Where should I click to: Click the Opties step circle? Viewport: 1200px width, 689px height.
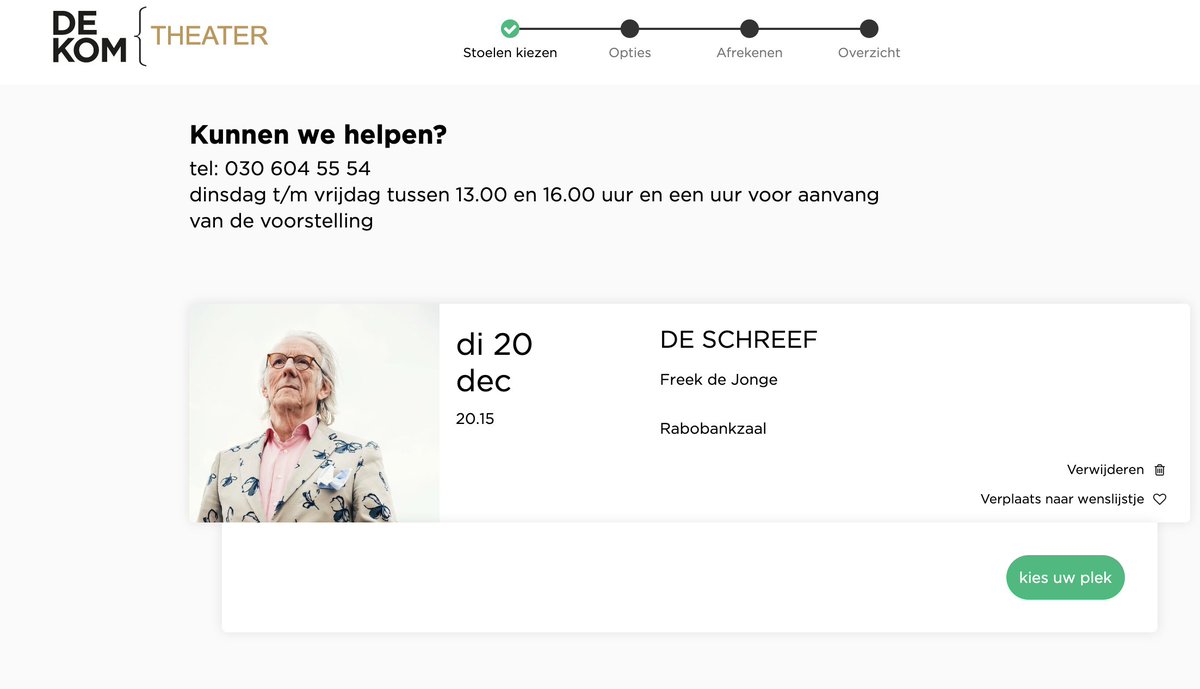(630, 29)
